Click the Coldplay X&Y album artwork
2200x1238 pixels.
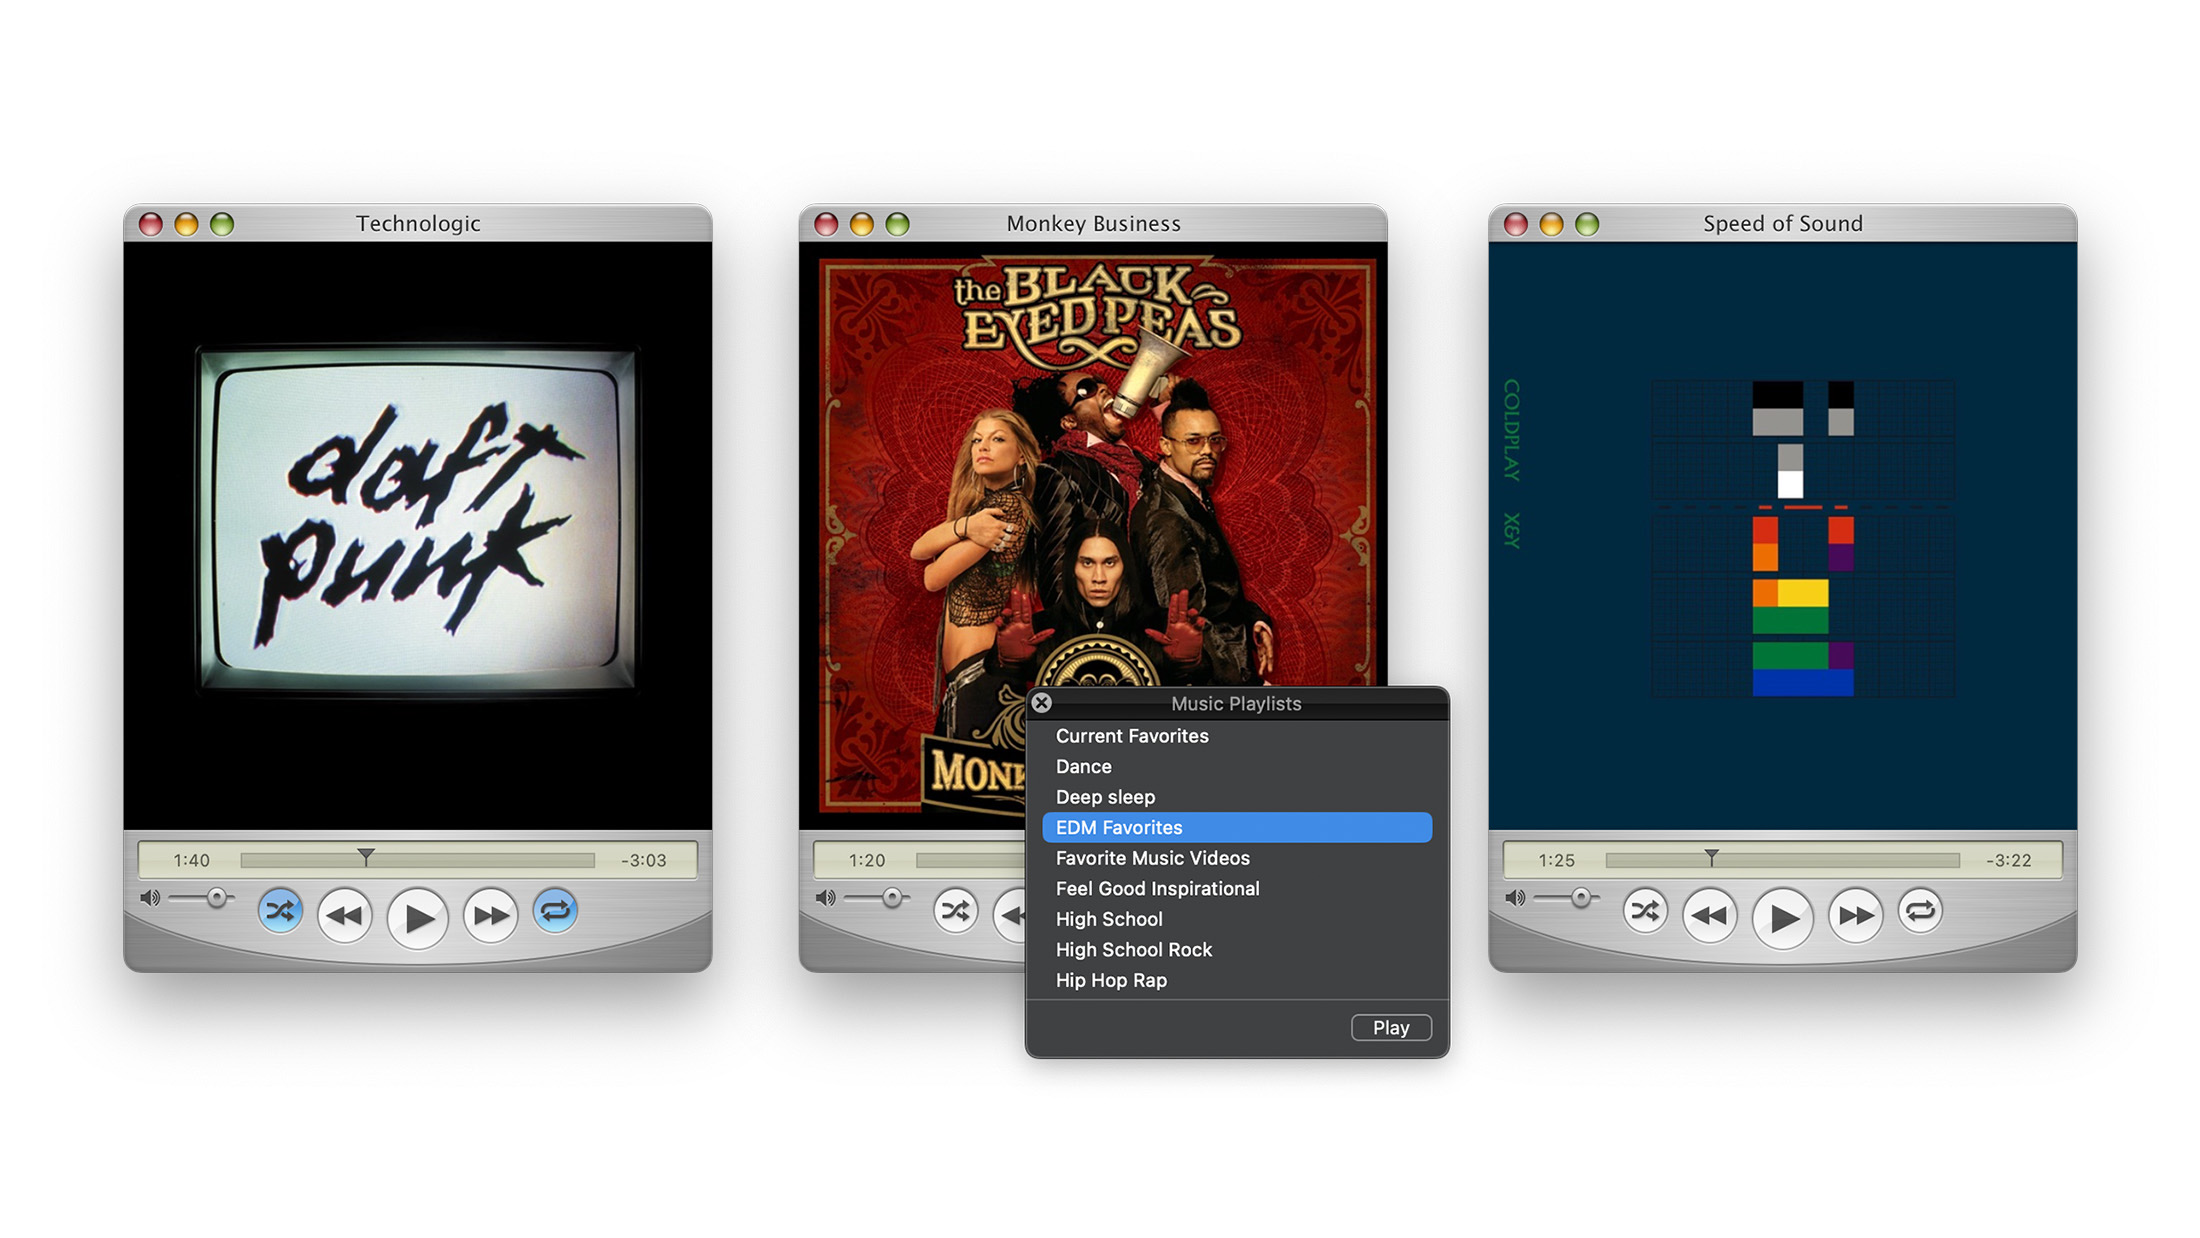(1783, 535)
